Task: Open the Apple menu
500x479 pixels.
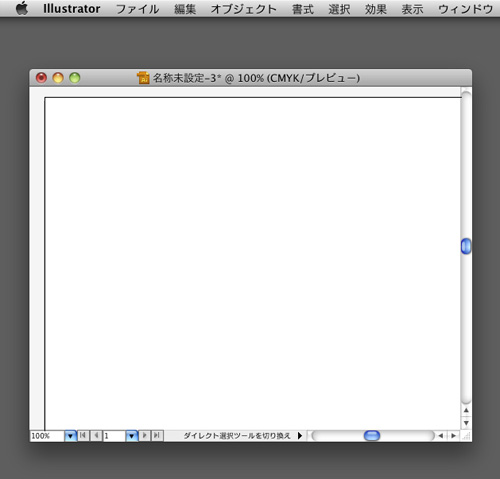Action: [22, 8]
